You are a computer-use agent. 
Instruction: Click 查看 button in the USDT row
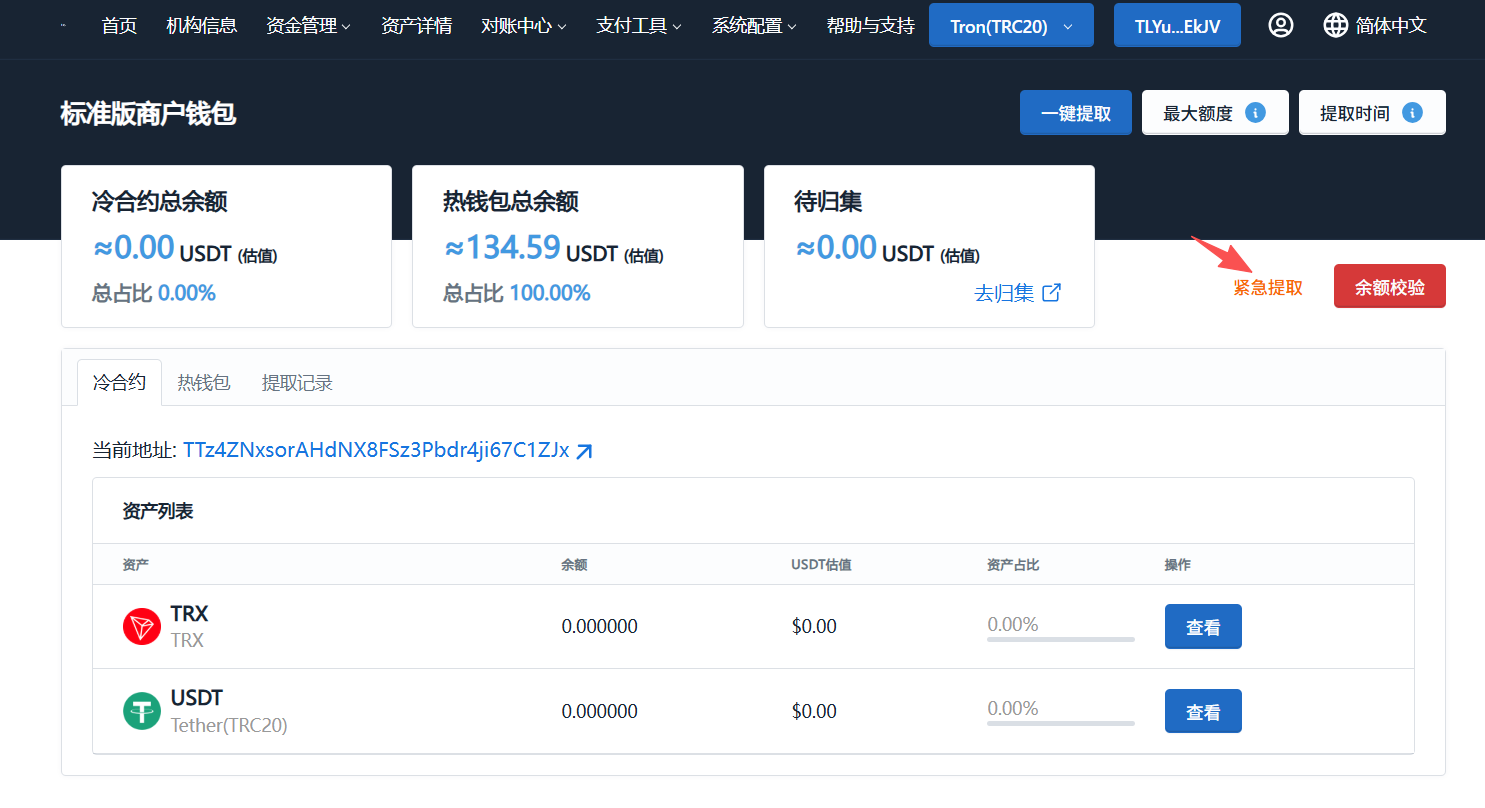click(1203, 711)
